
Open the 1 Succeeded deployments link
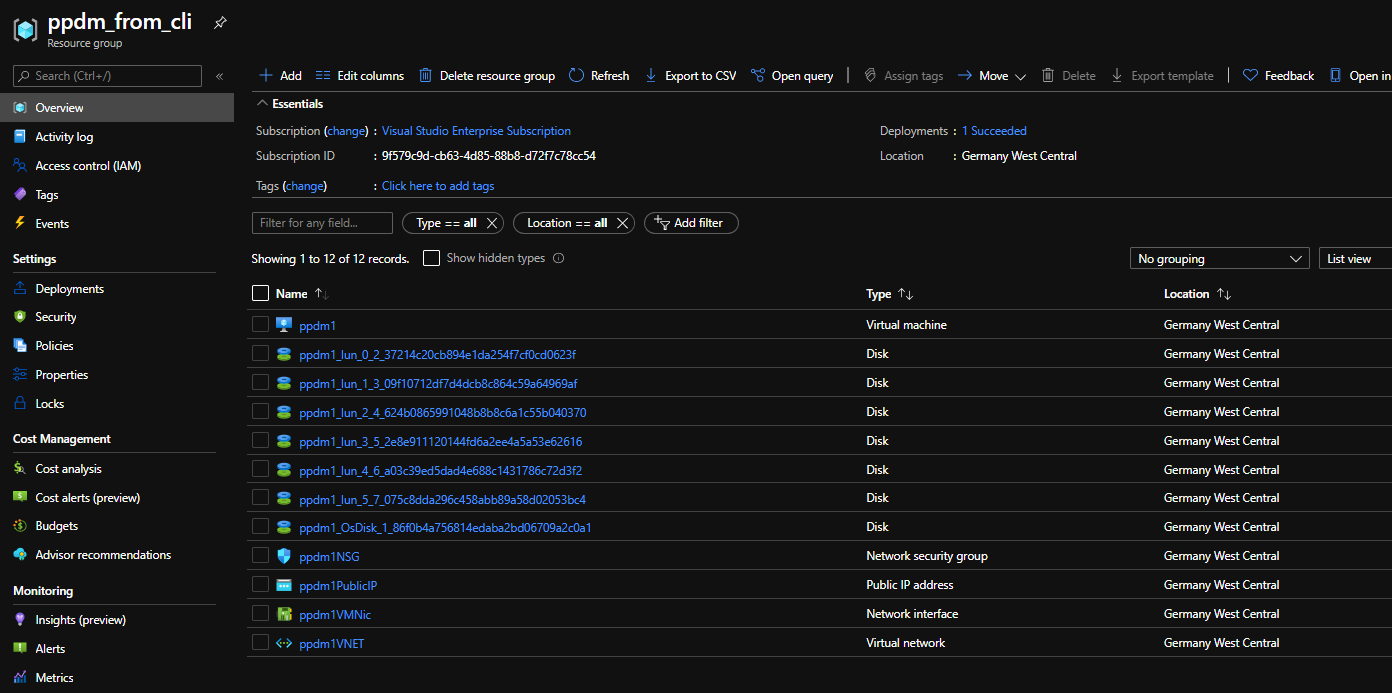[x=994, y=131]
